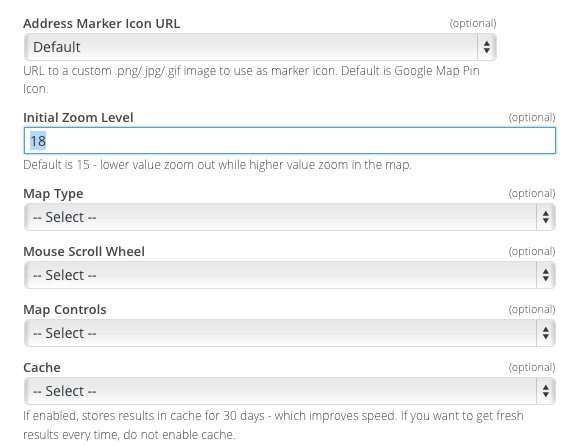Open the Map Controls select box
Viewport: 576px width, 445px height.
289,333
